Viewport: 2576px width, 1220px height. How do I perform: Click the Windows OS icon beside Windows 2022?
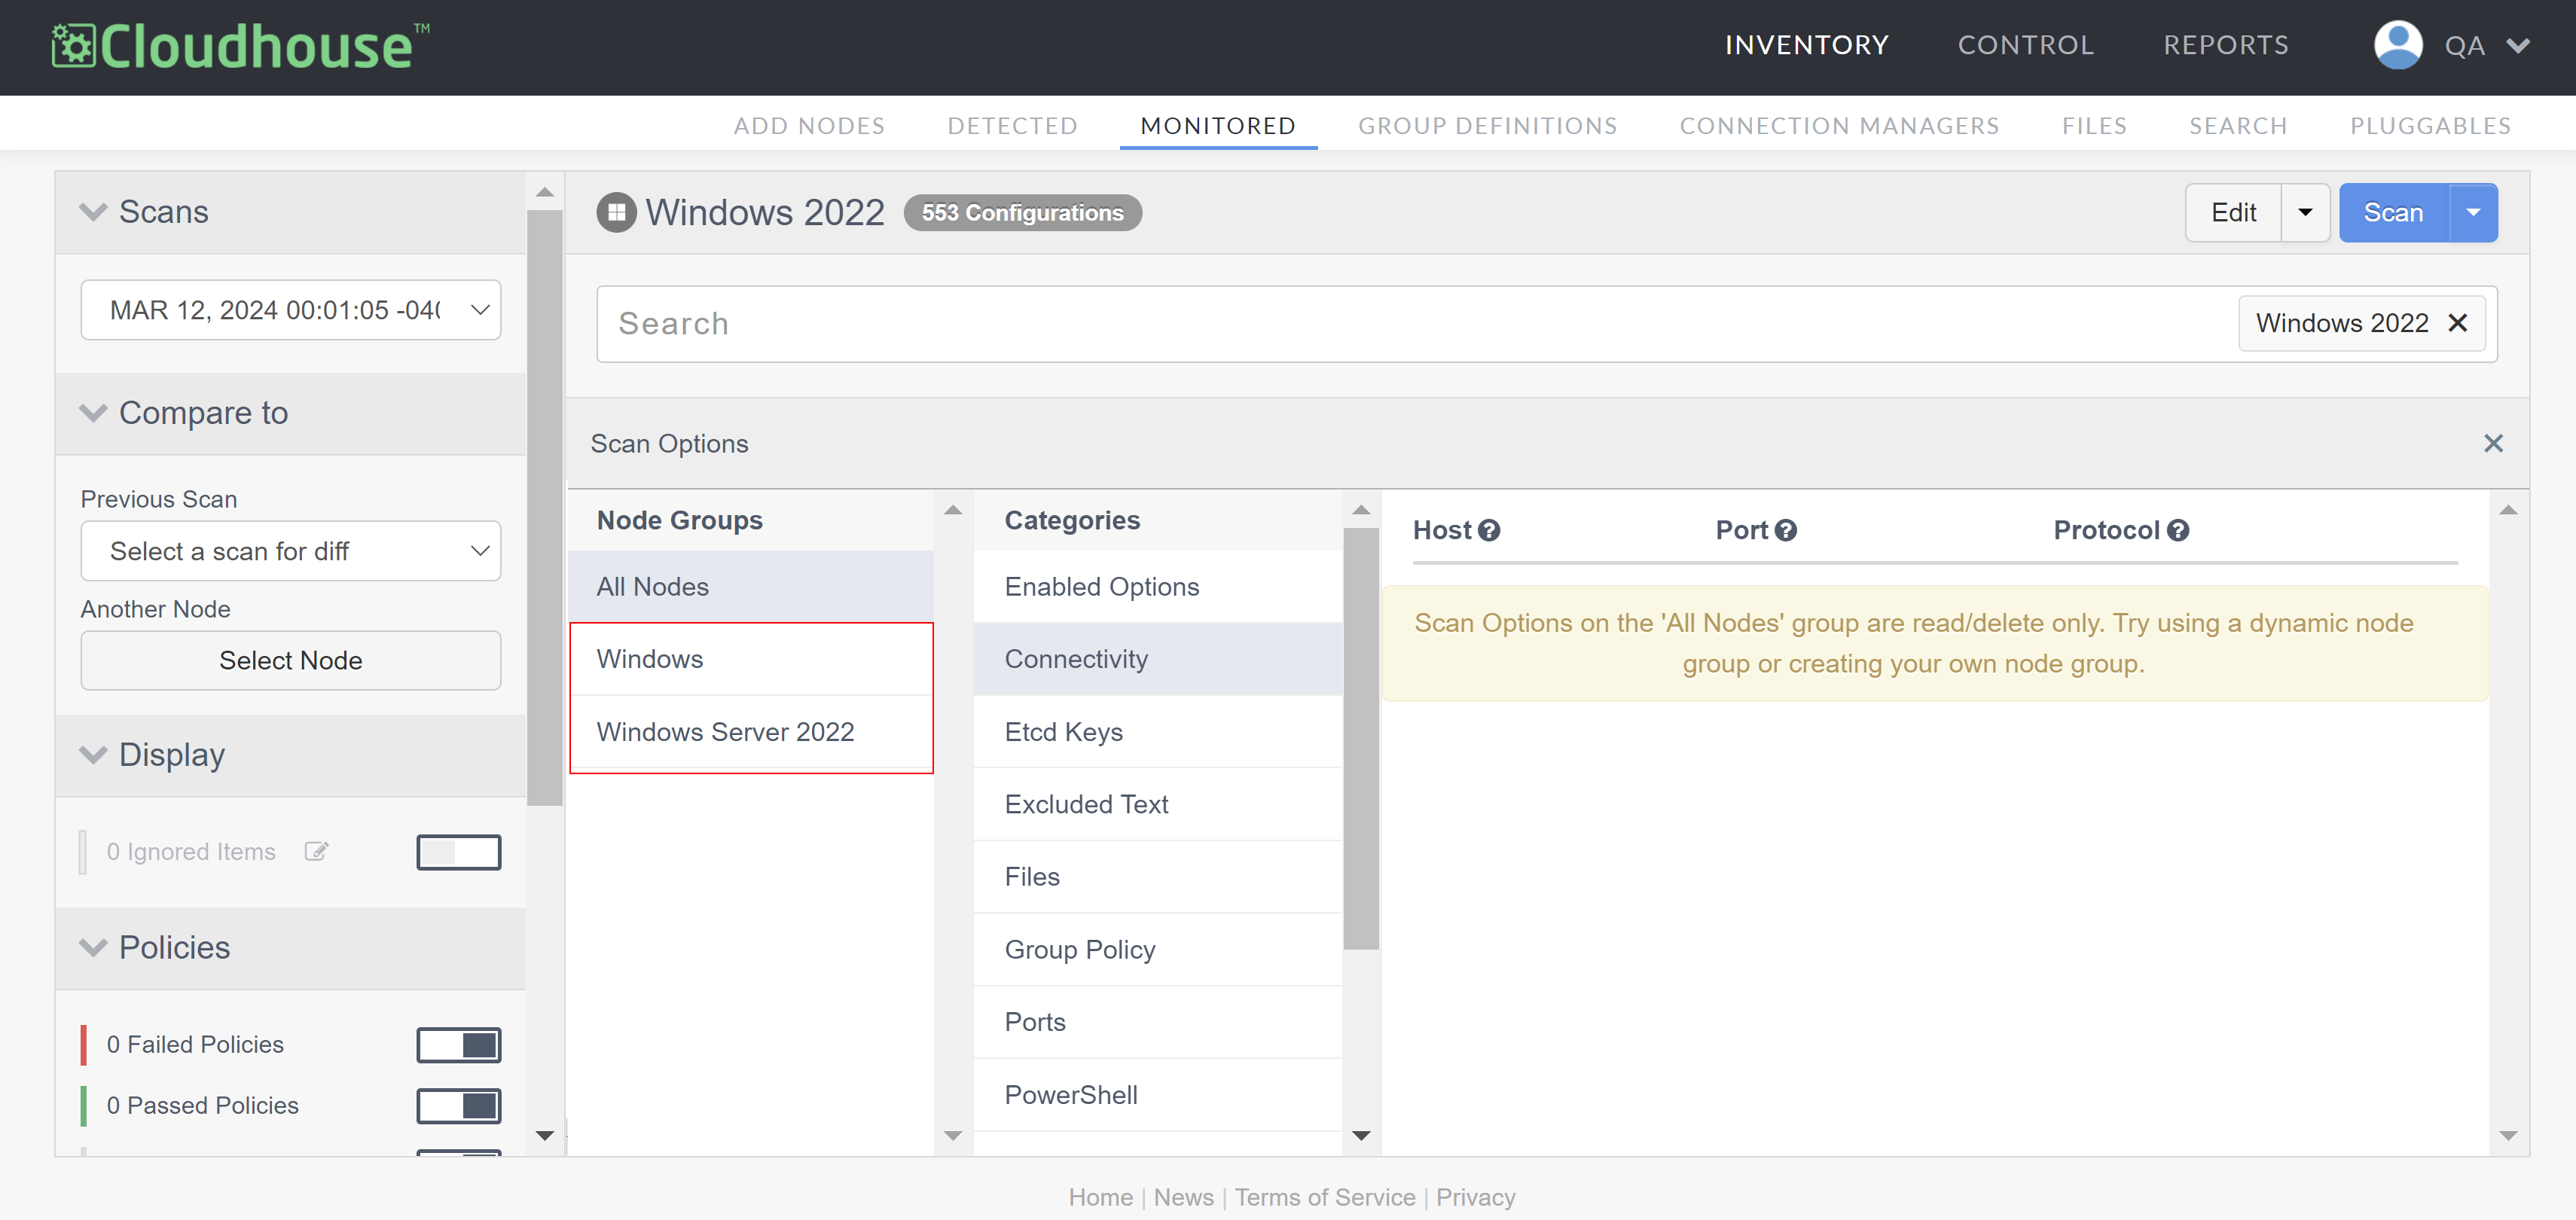(616, 212)
